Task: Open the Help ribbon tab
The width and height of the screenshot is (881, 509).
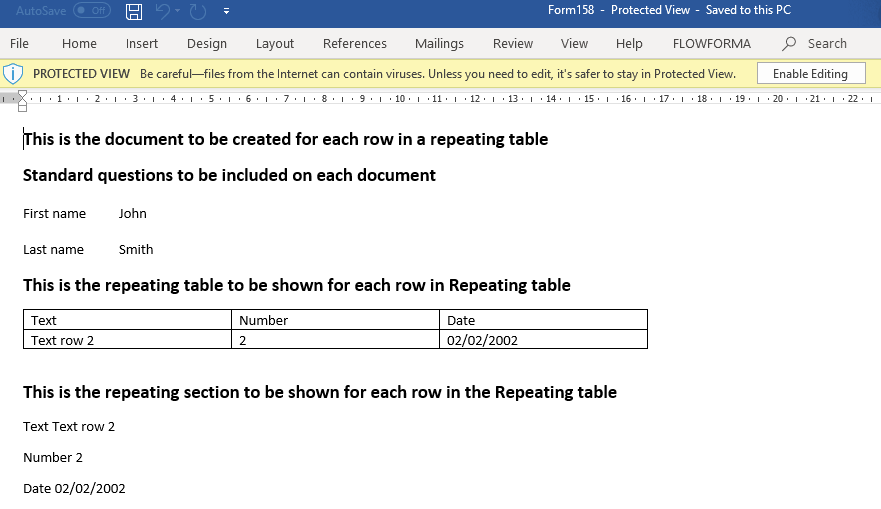Action: (x=629, y=43)
